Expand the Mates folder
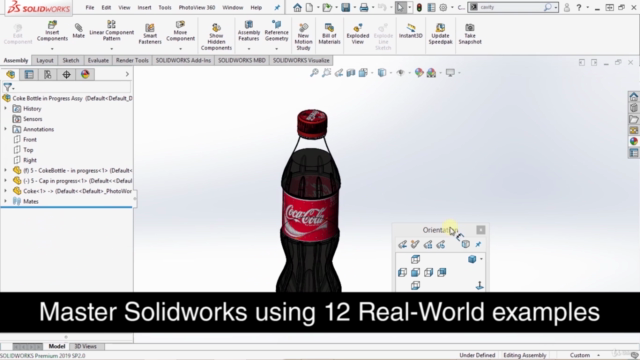The image size is (640, 360). click(x=5, y=201)
